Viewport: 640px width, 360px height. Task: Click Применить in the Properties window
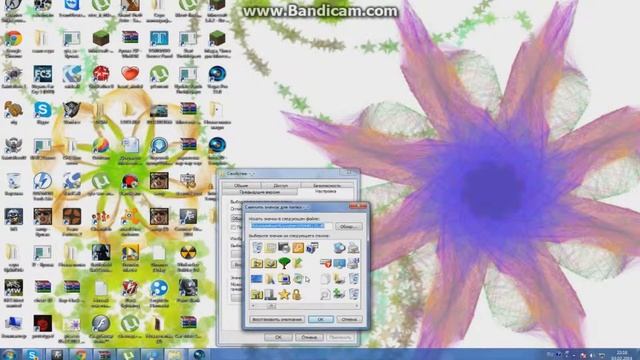(340, 338)
